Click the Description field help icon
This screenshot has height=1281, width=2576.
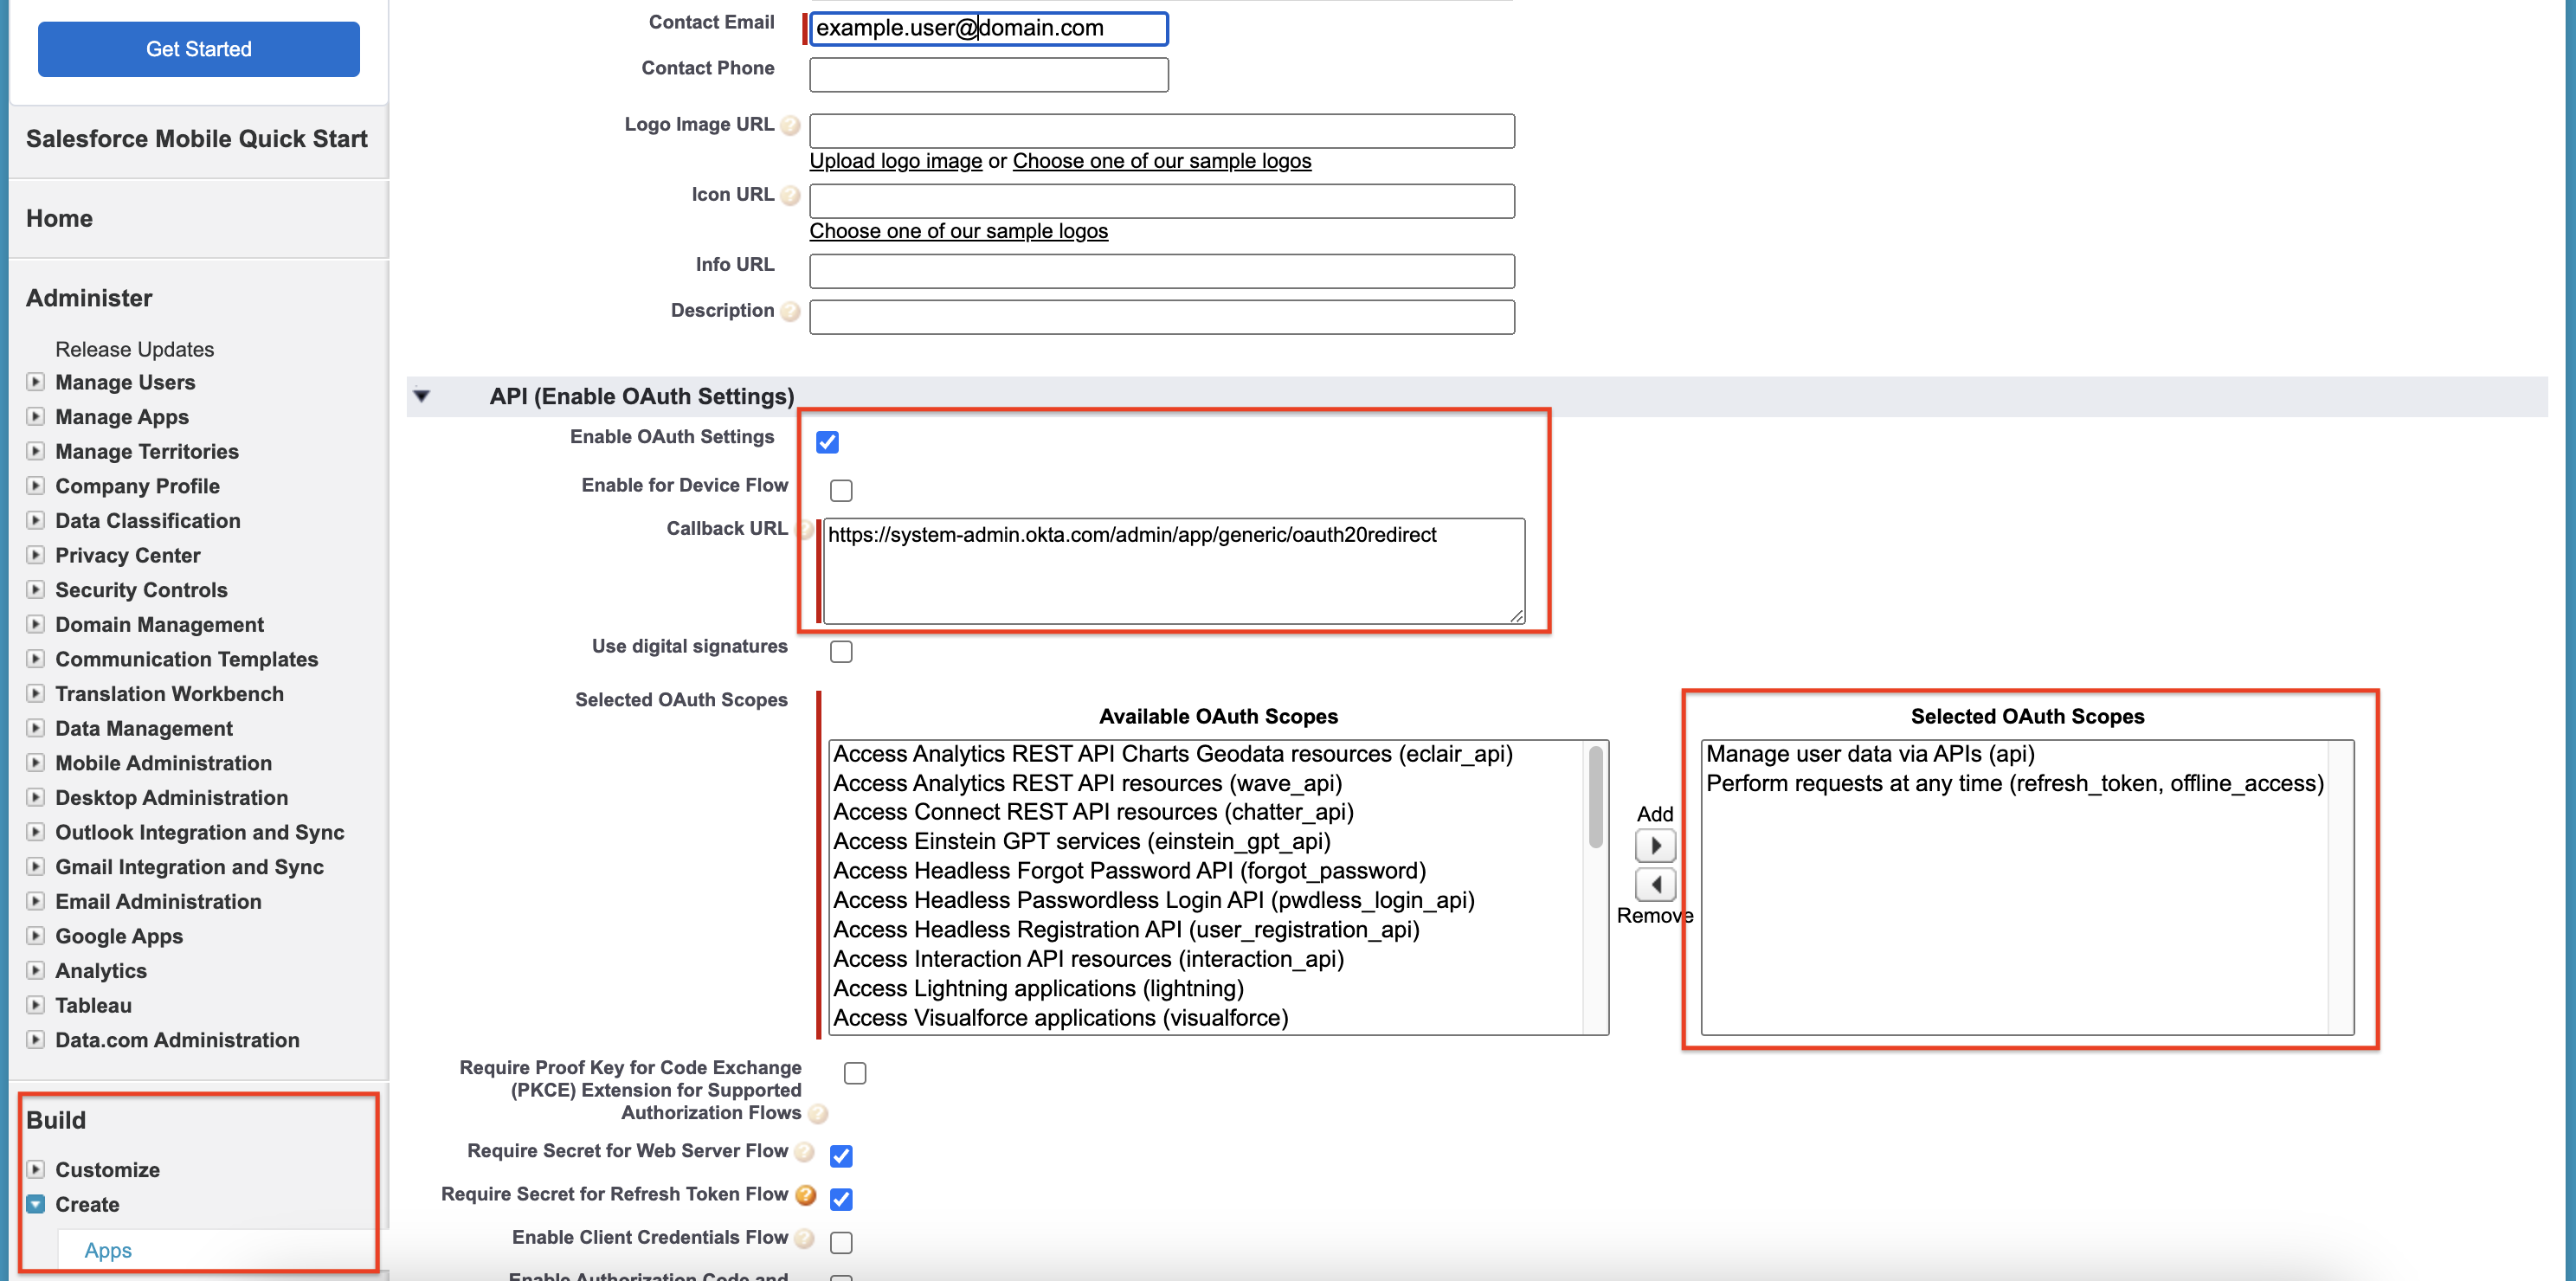[789, 312]
